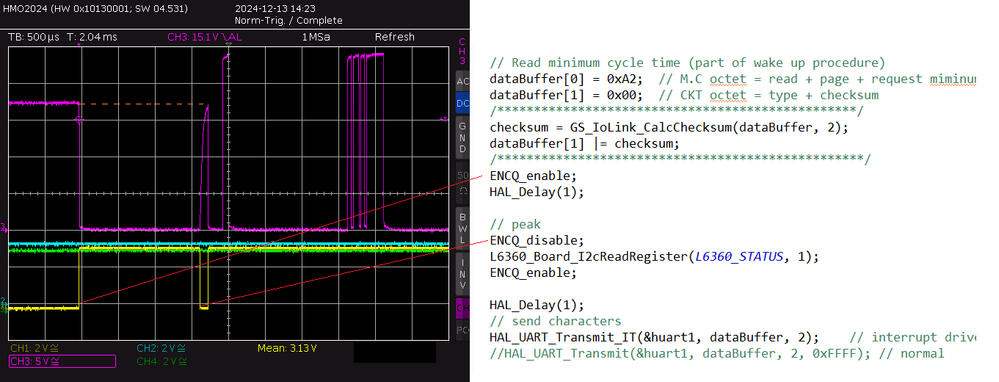Toggle INV invert channel softkey
This screenshot has width=999, height=382.
463,274
